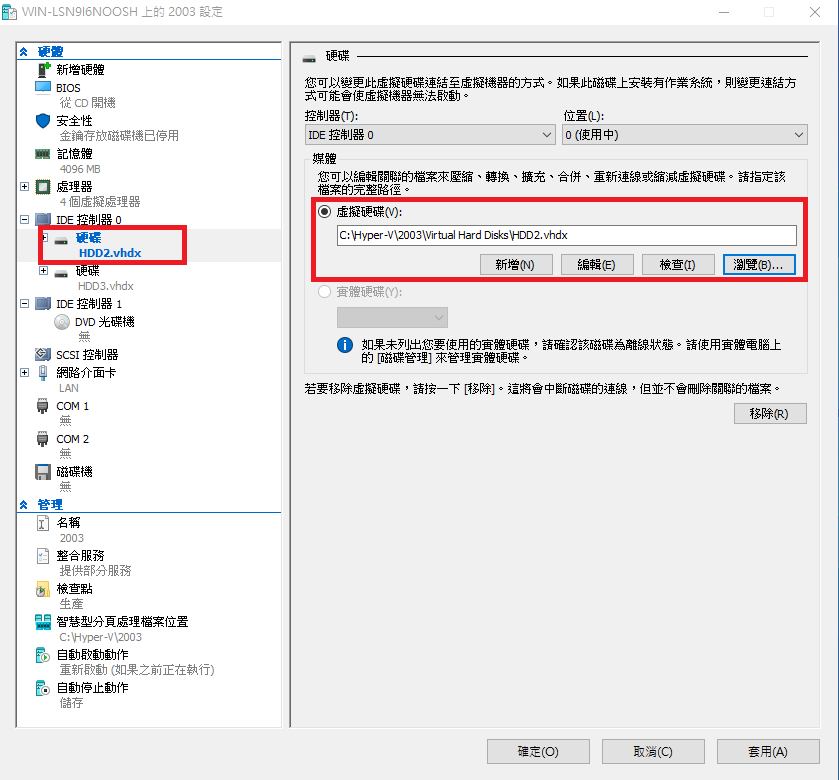Click the 檢查點 checkpoint icon
Viewport: 839px width, 780px height.
(x=43, y=589)
